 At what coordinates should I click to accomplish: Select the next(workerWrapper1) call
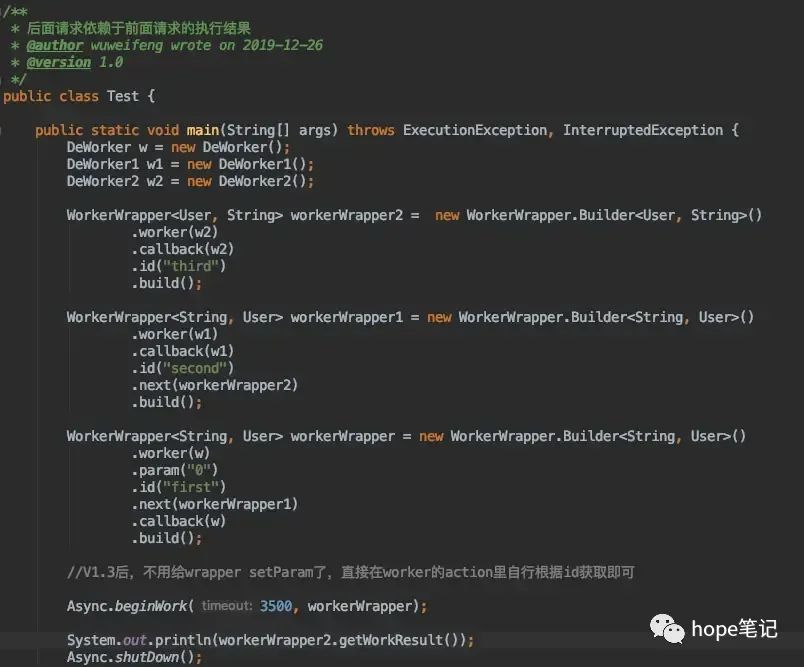pyautogui.click(x=214, y=503)
